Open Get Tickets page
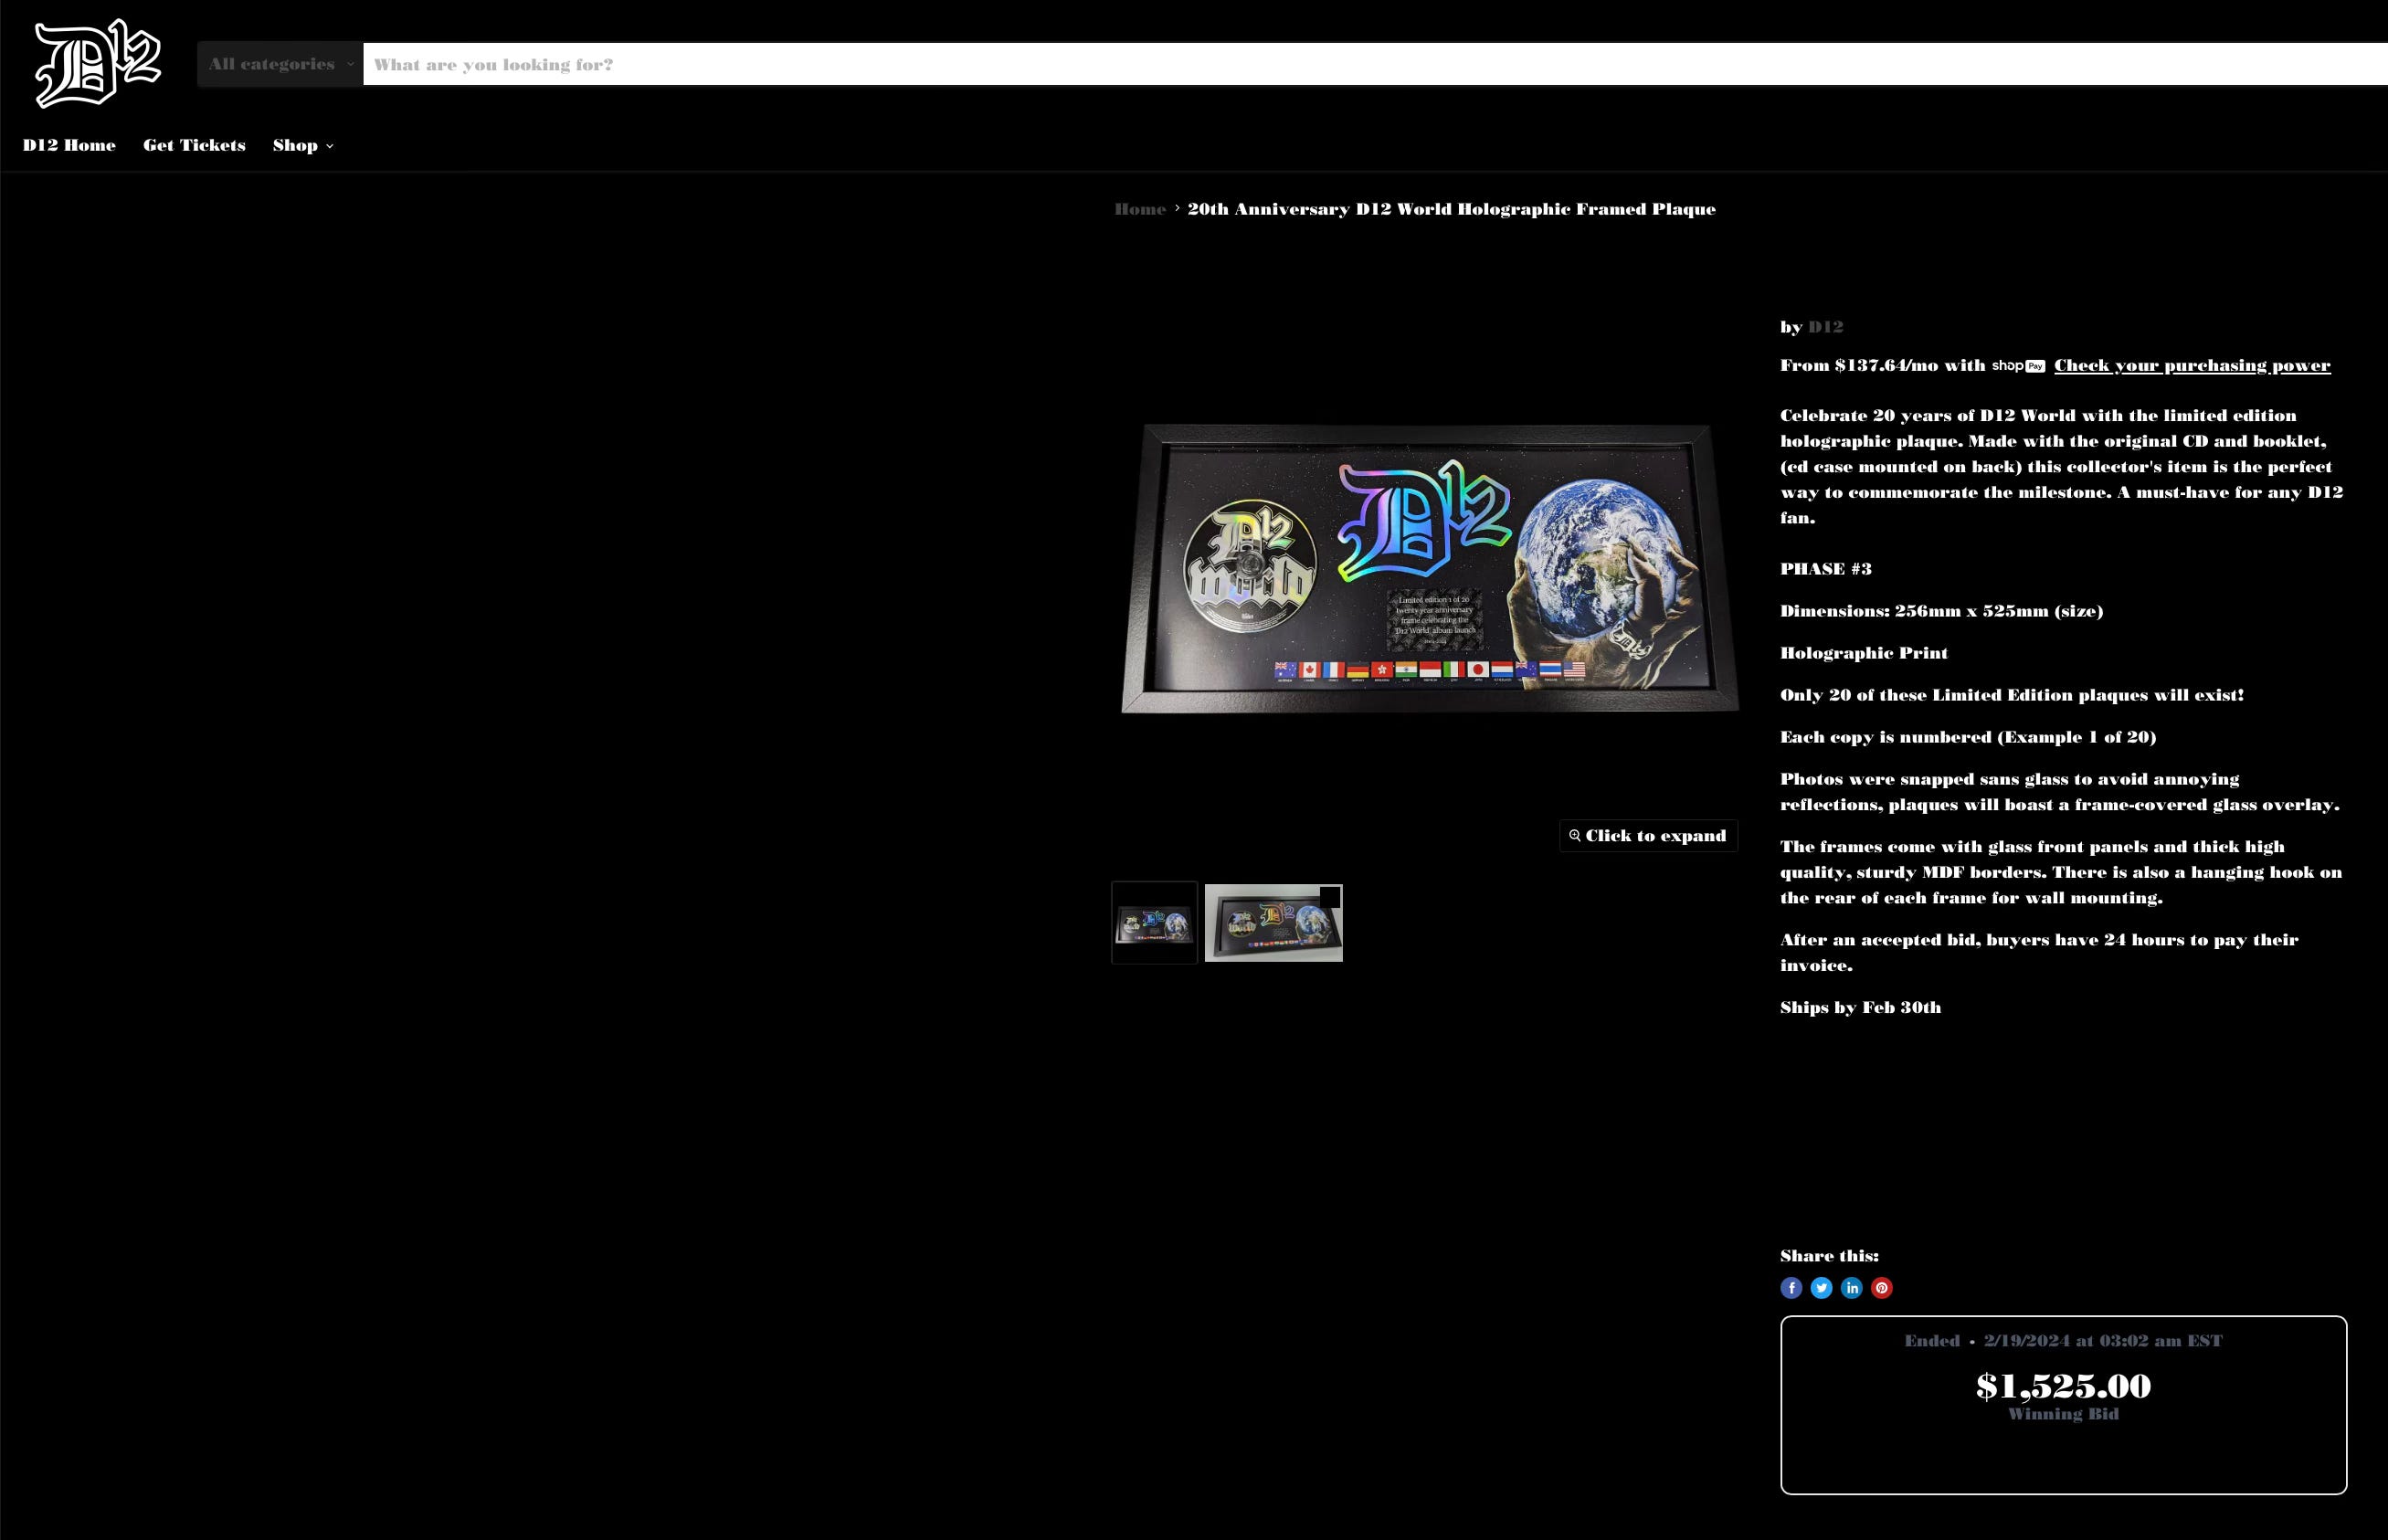 coord(194,145)
